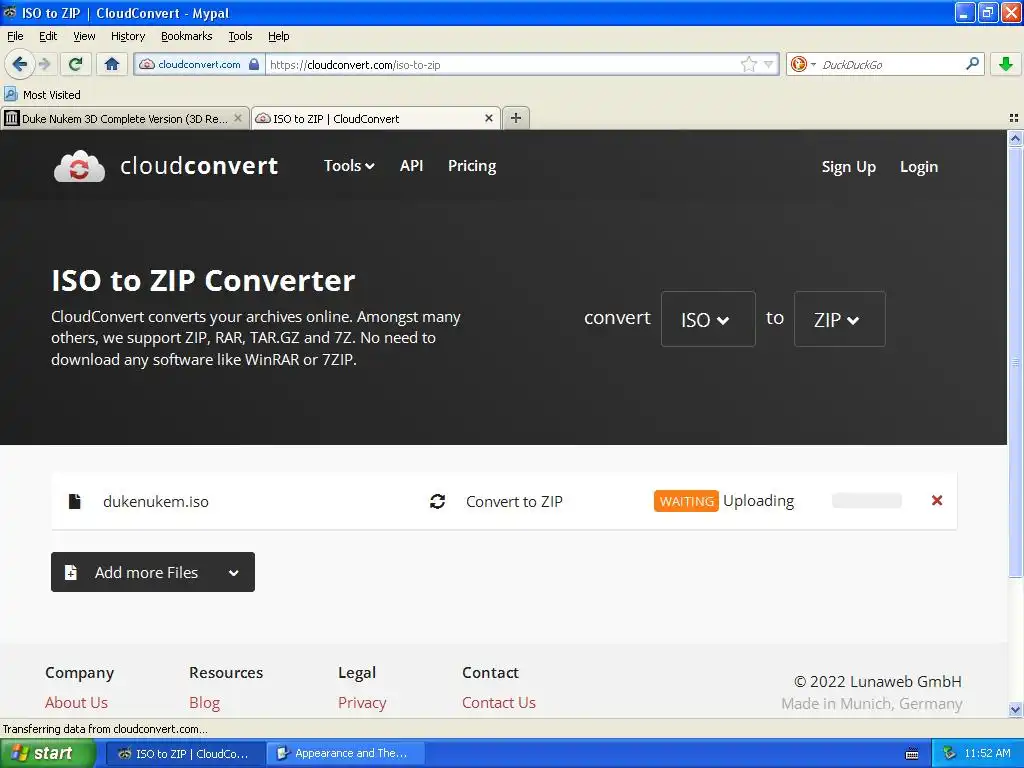Click the dukenukem.iso file icon

(74, 501)
